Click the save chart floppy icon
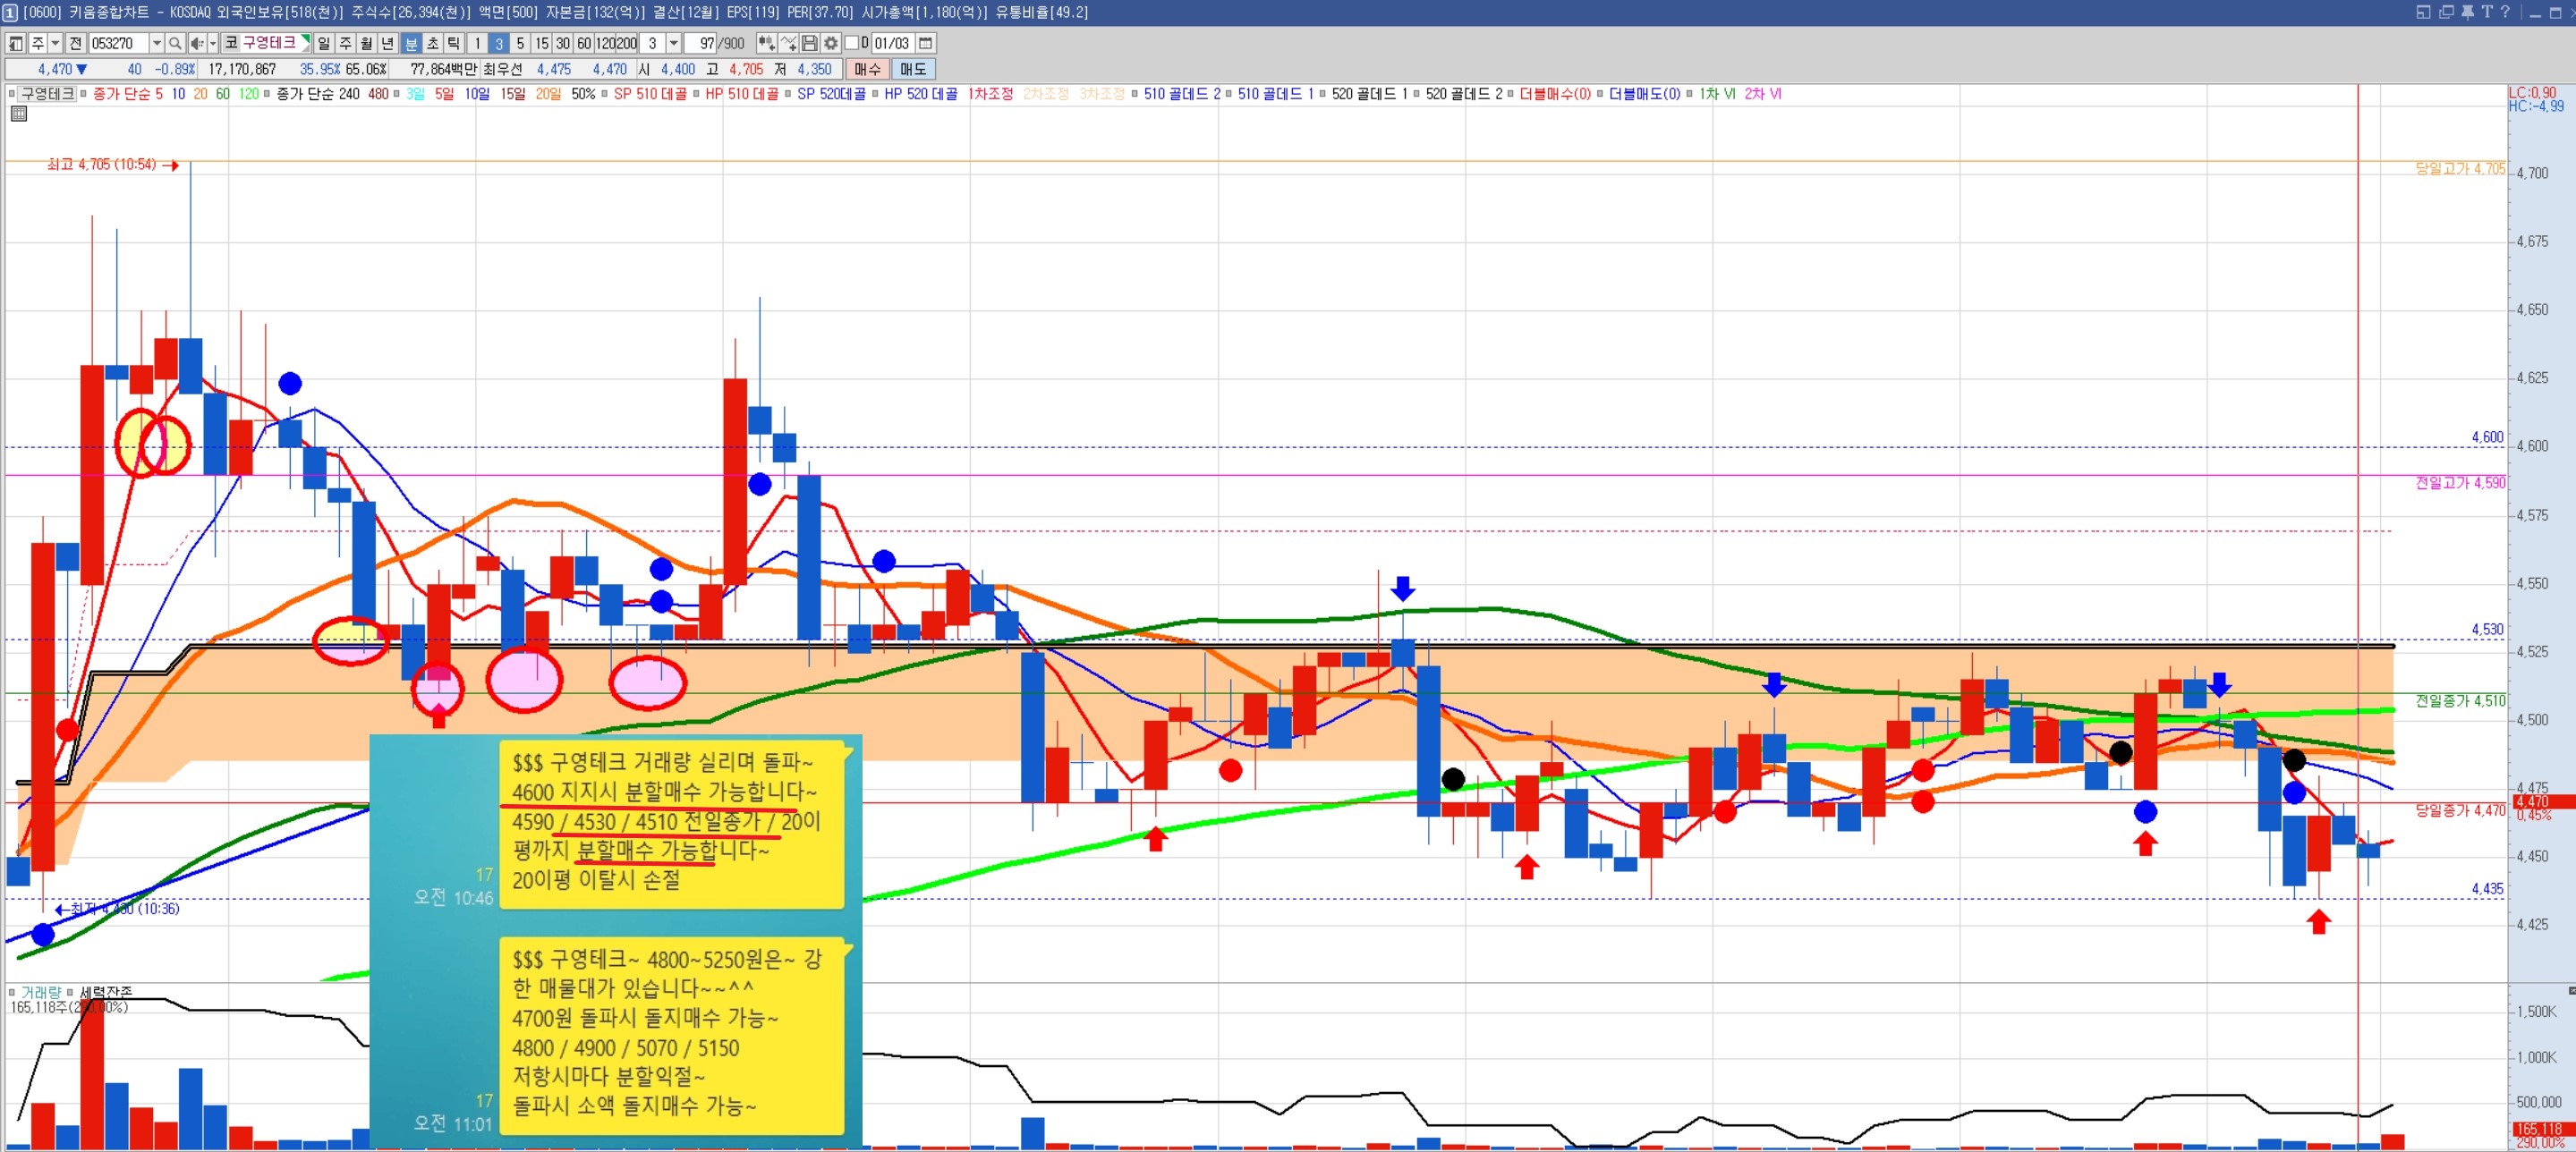The width and height of the screenshot is (2576, 1152). tap(810, 43)
